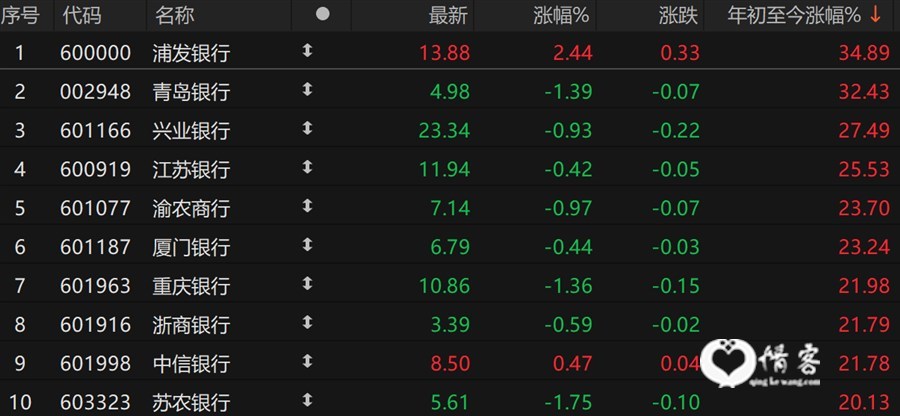
Task: Click latest price 11.94
Action: click(445, 169)
